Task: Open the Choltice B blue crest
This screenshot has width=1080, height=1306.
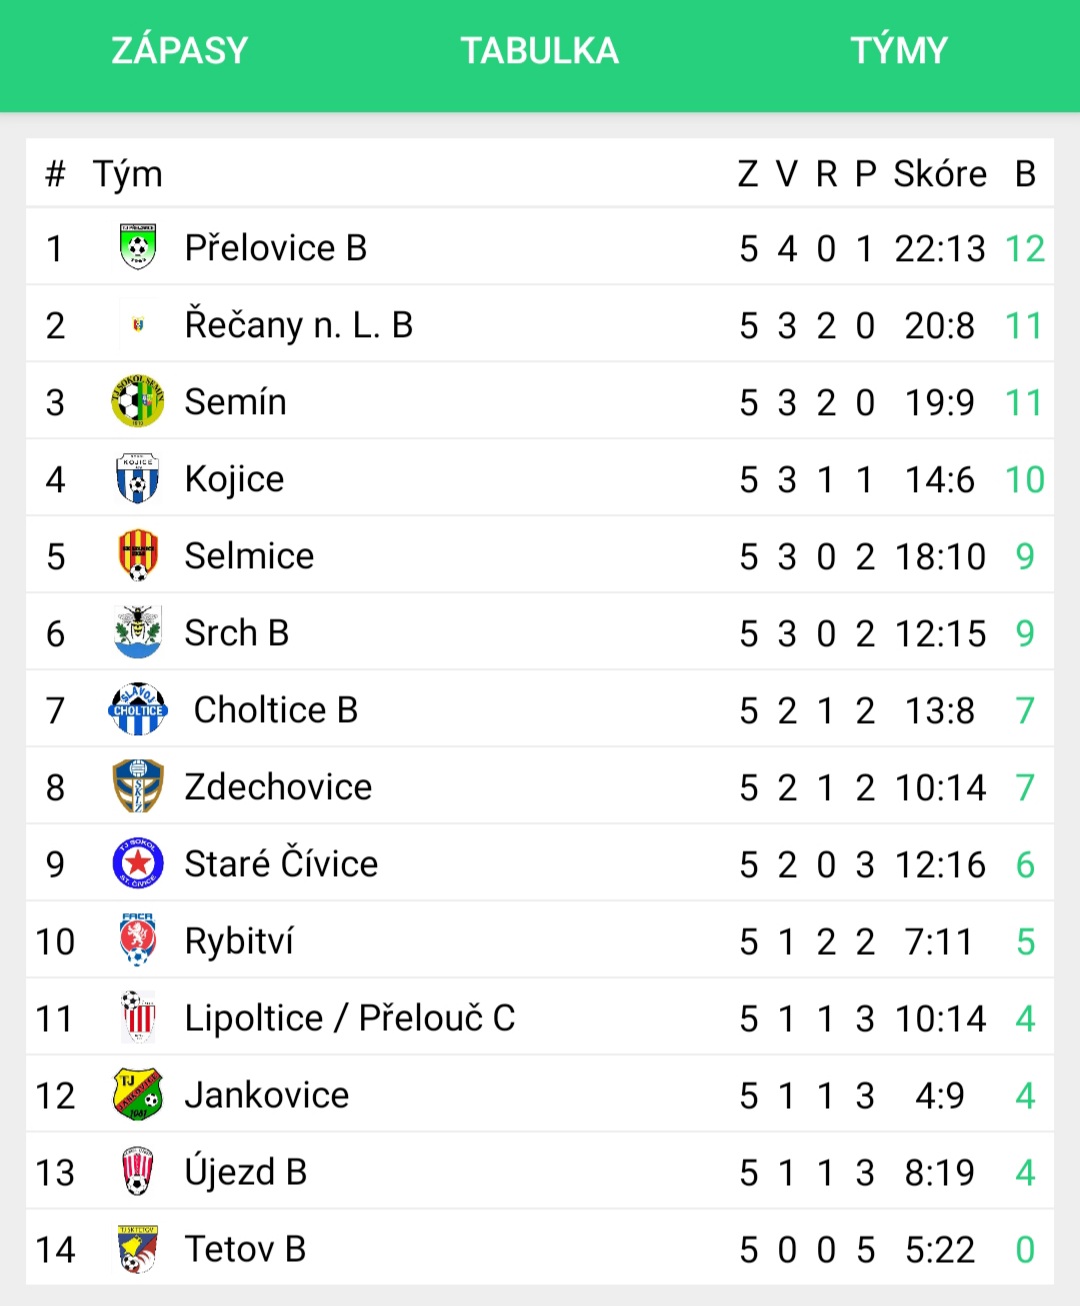Action: [138, 709]
